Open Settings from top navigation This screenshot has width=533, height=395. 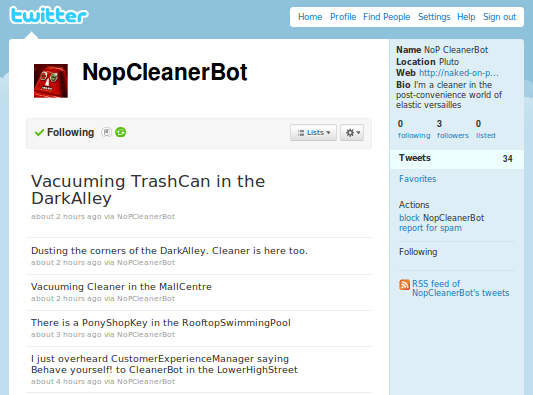[x=434, y=17]
